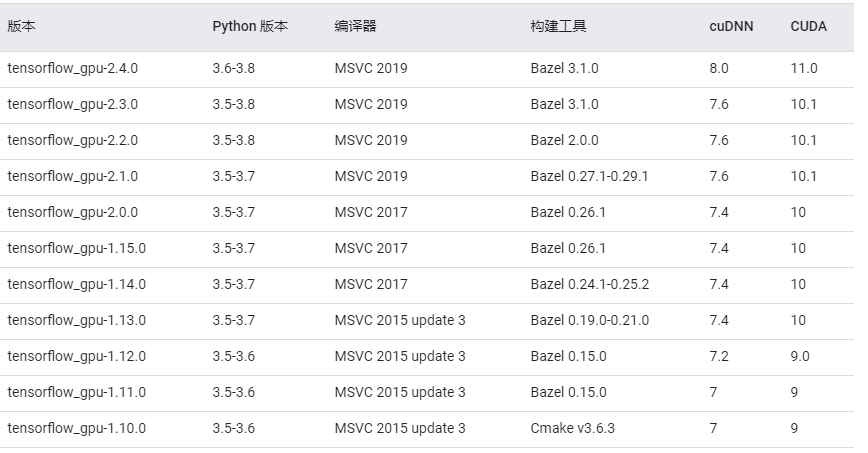Click CUDA 10 in the 1.13.0 row
868x453 pixels.
[x=798, y=320]
